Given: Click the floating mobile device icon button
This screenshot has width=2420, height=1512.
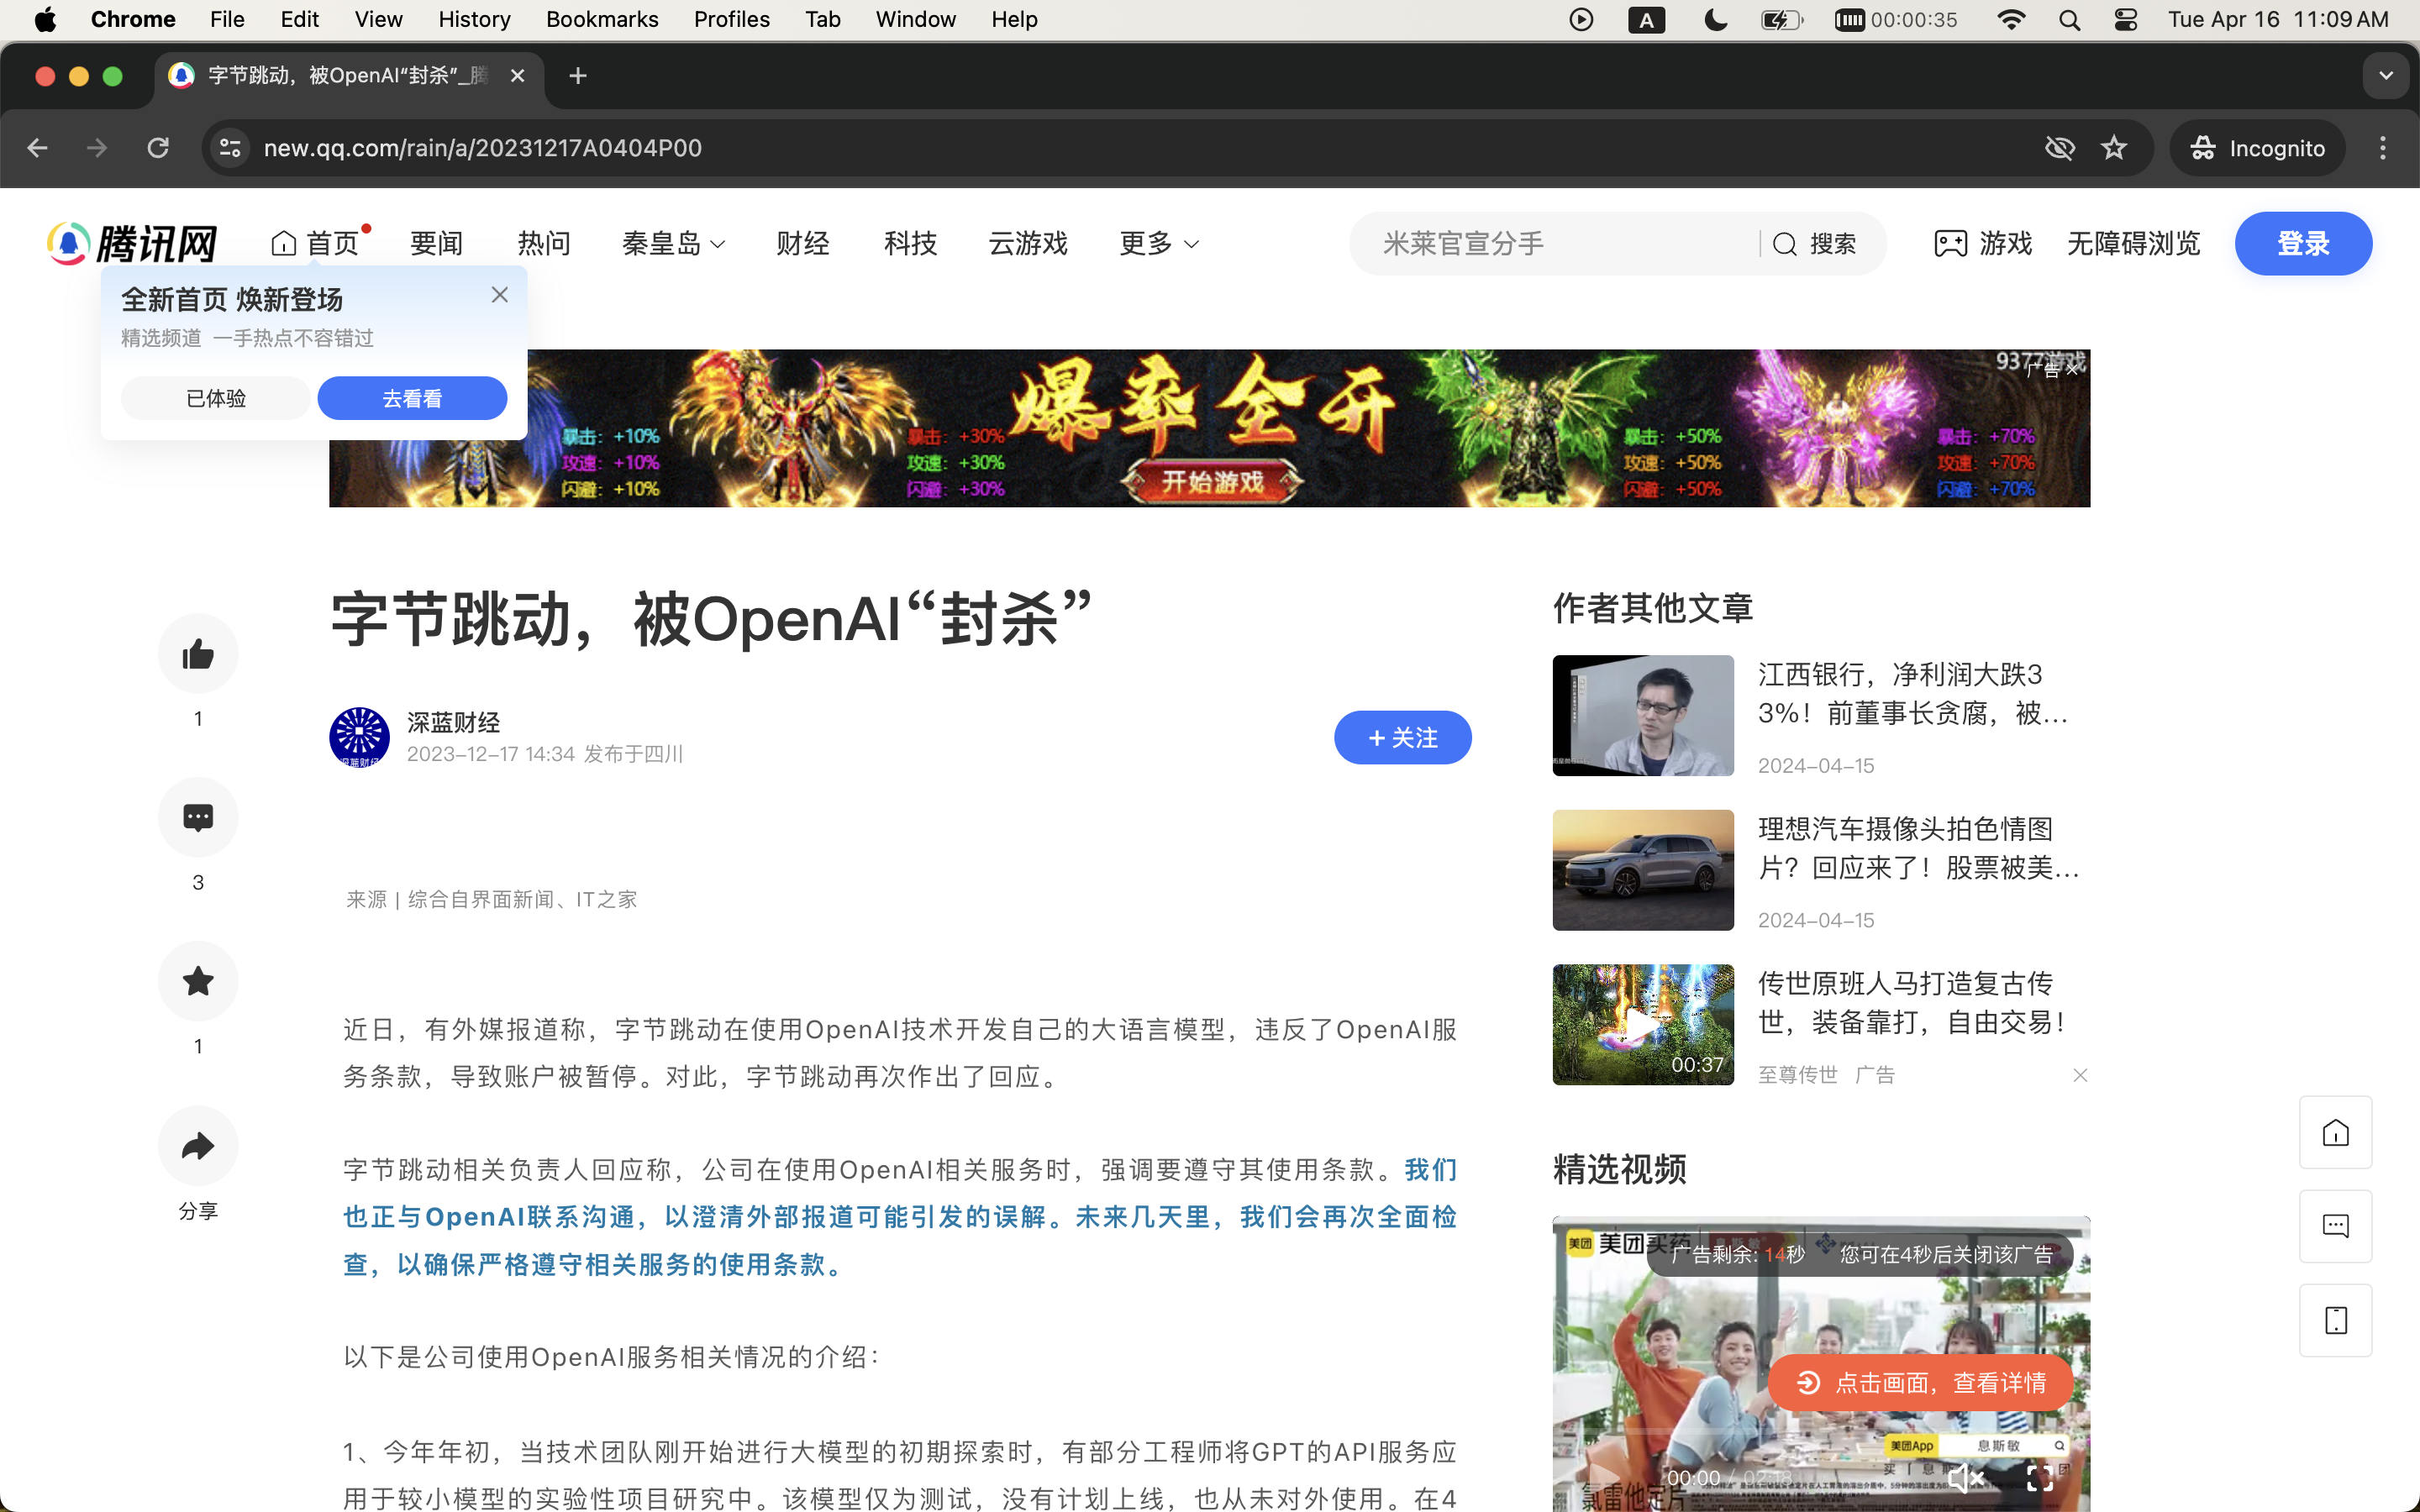Looking at the screenshot, I should [x=2335, y=1320].
